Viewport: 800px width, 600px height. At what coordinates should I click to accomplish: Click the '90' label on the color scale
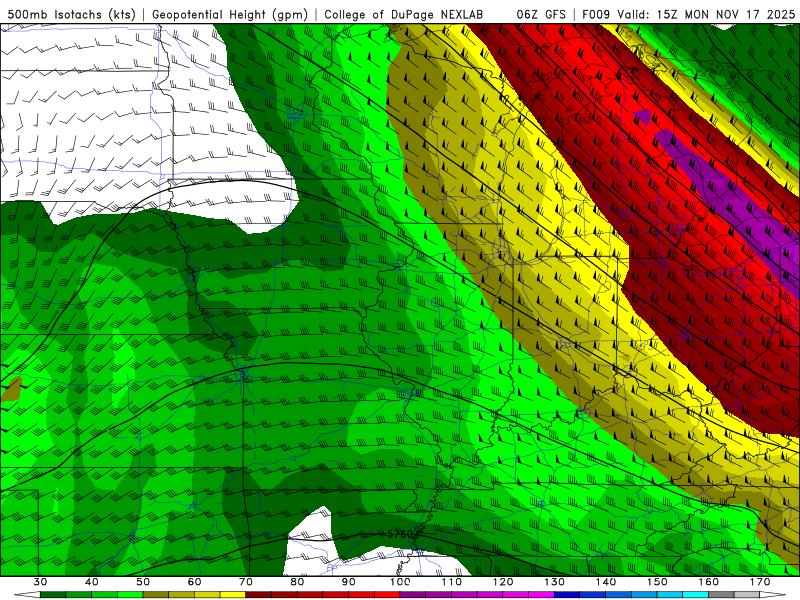(349, 582)
